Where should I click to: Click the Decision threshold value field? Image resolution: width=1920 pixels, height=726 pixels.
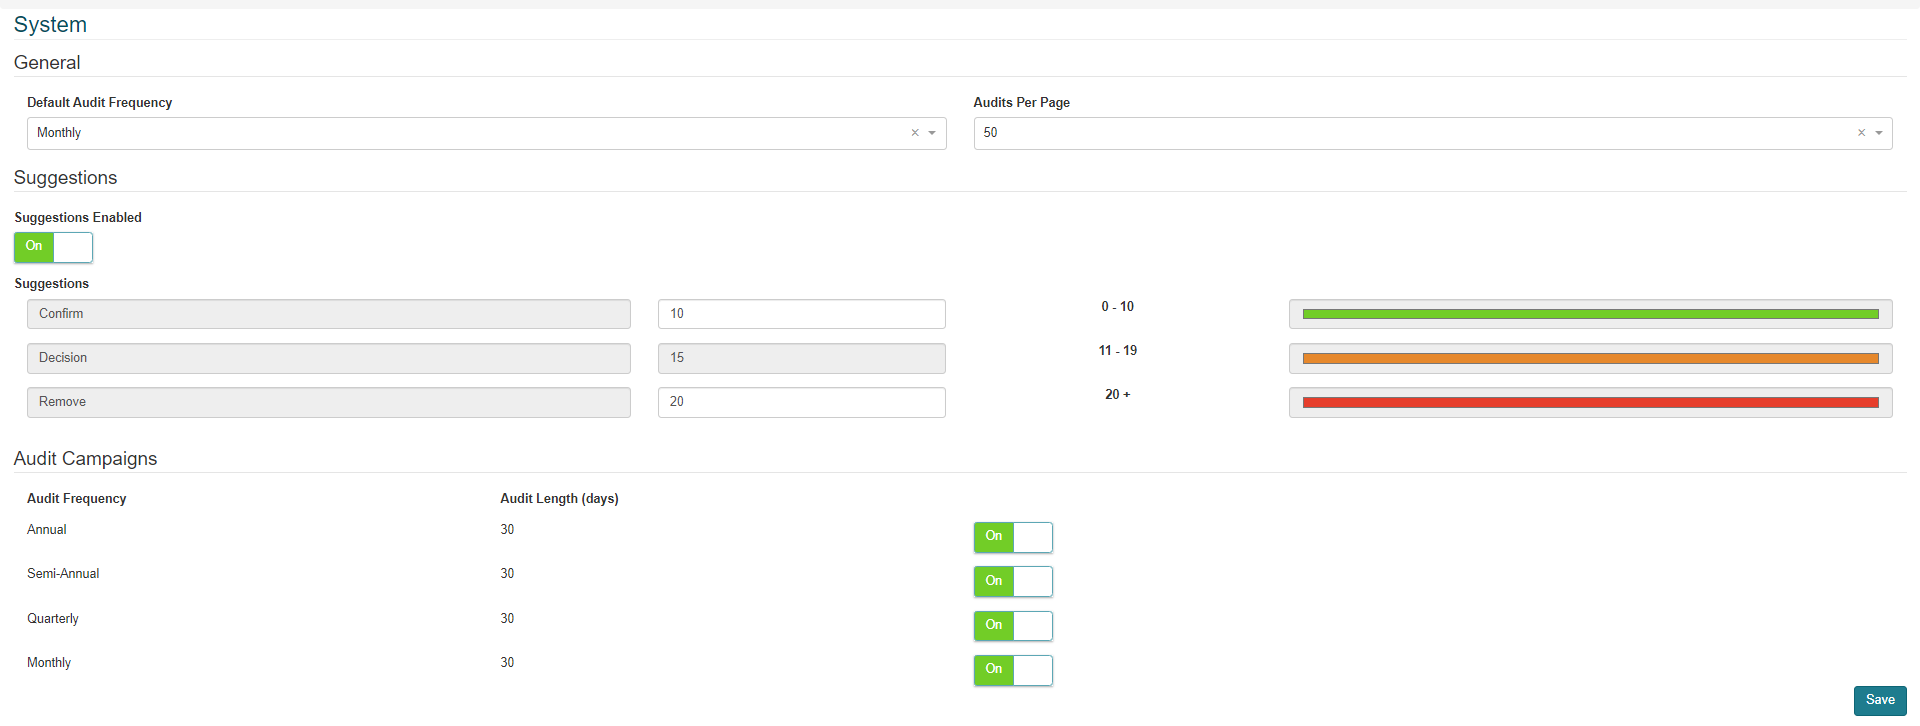coord(801,358)
